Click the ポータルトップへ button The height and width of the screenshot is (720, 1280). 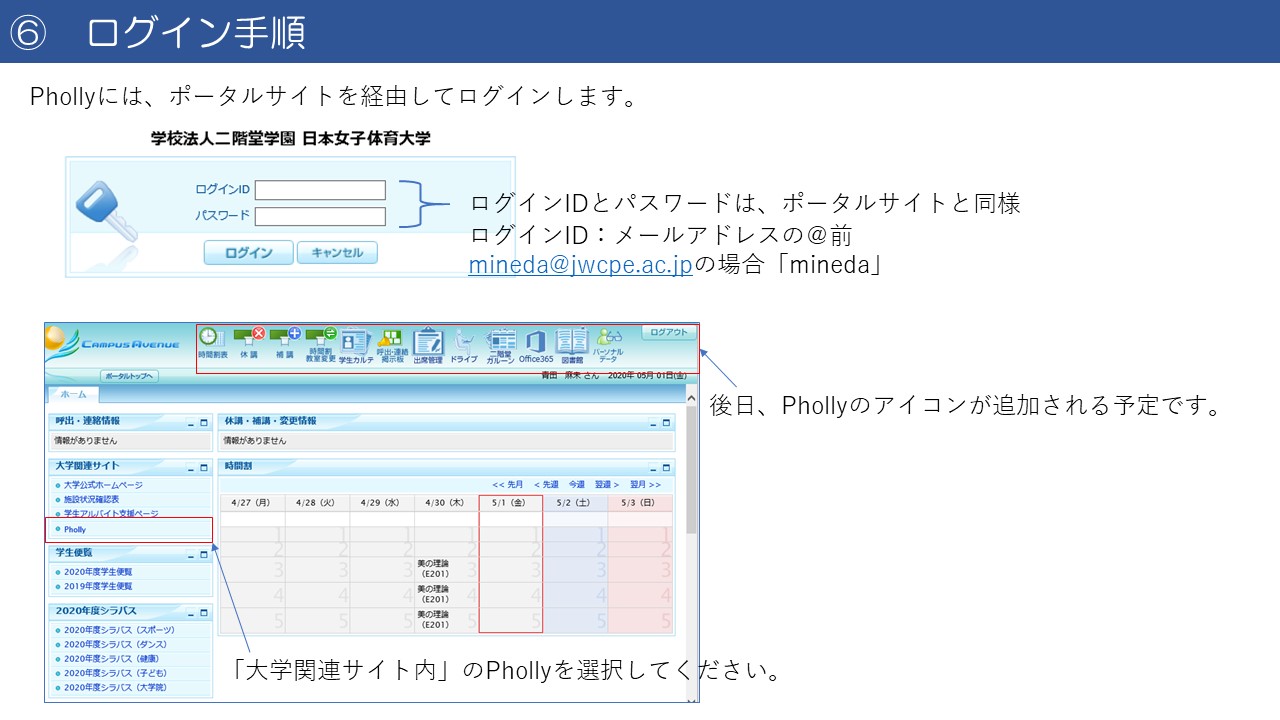click(x=129, y=376)
